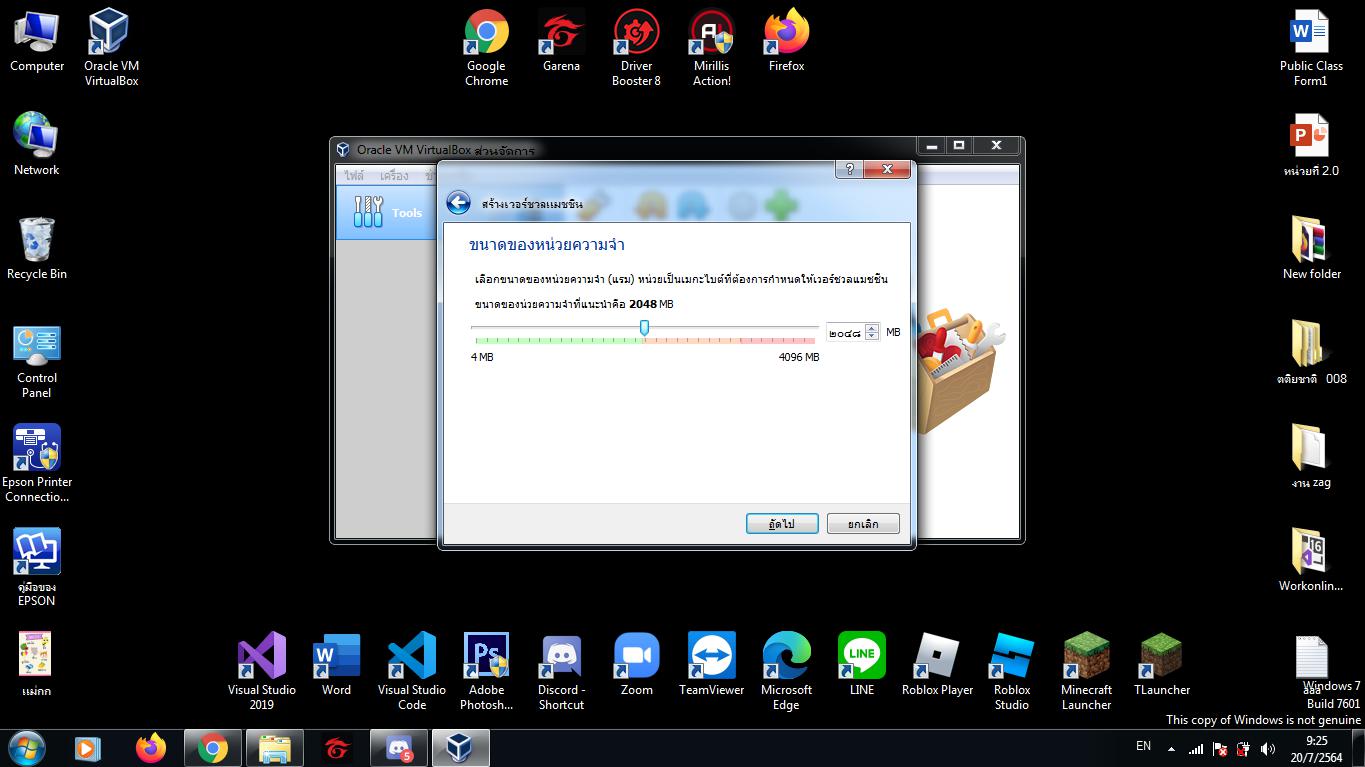Open the Firefox desktop shortcut
This screenshot has width=1365, height=767.
click(x=787, y=42)
